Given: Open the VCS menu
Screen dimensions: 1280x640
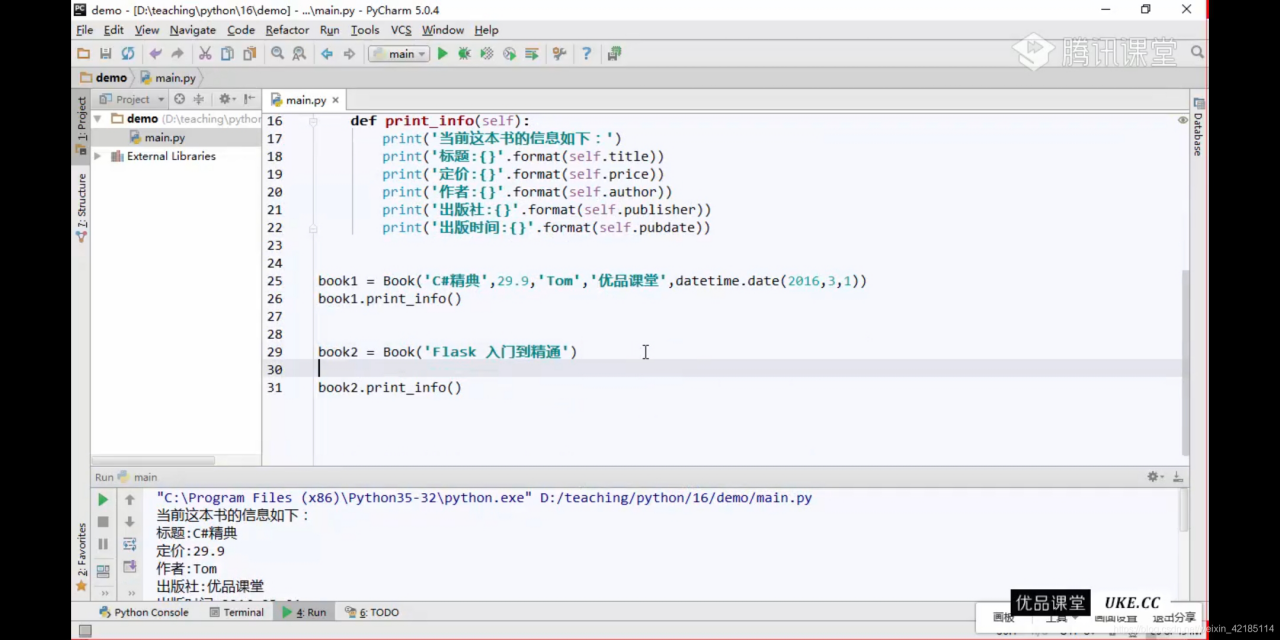Looking at the screenshot, I should 401,30.
